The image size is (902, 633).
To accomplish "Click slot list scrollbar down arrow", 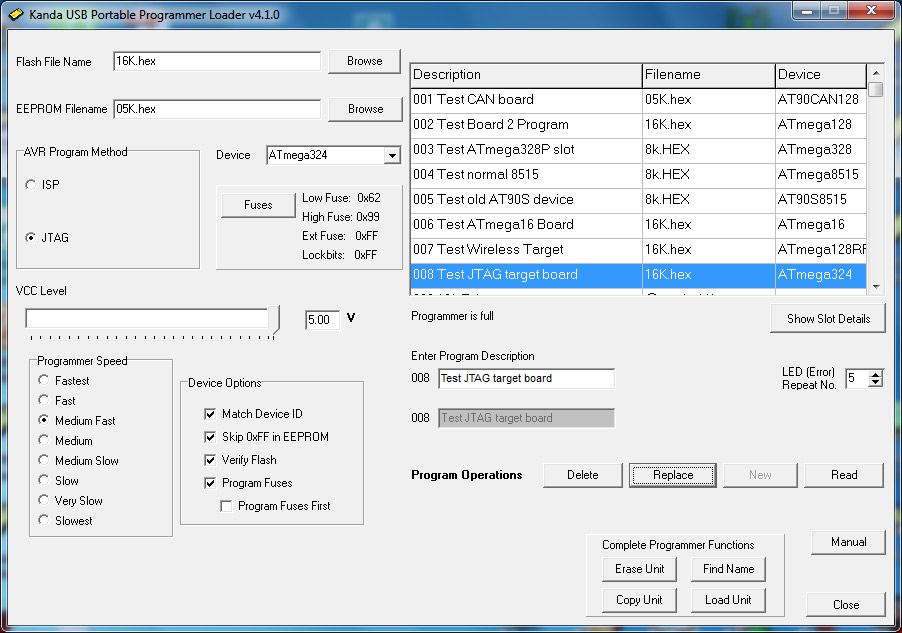I will pos(876,287).
